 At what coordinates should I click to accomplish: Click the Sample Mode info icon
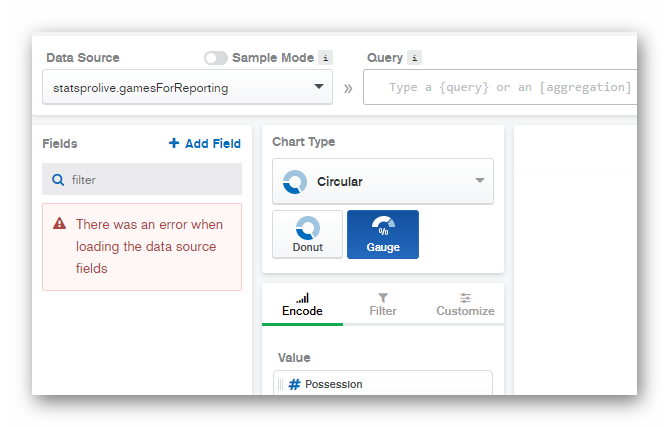click(325, 58)
